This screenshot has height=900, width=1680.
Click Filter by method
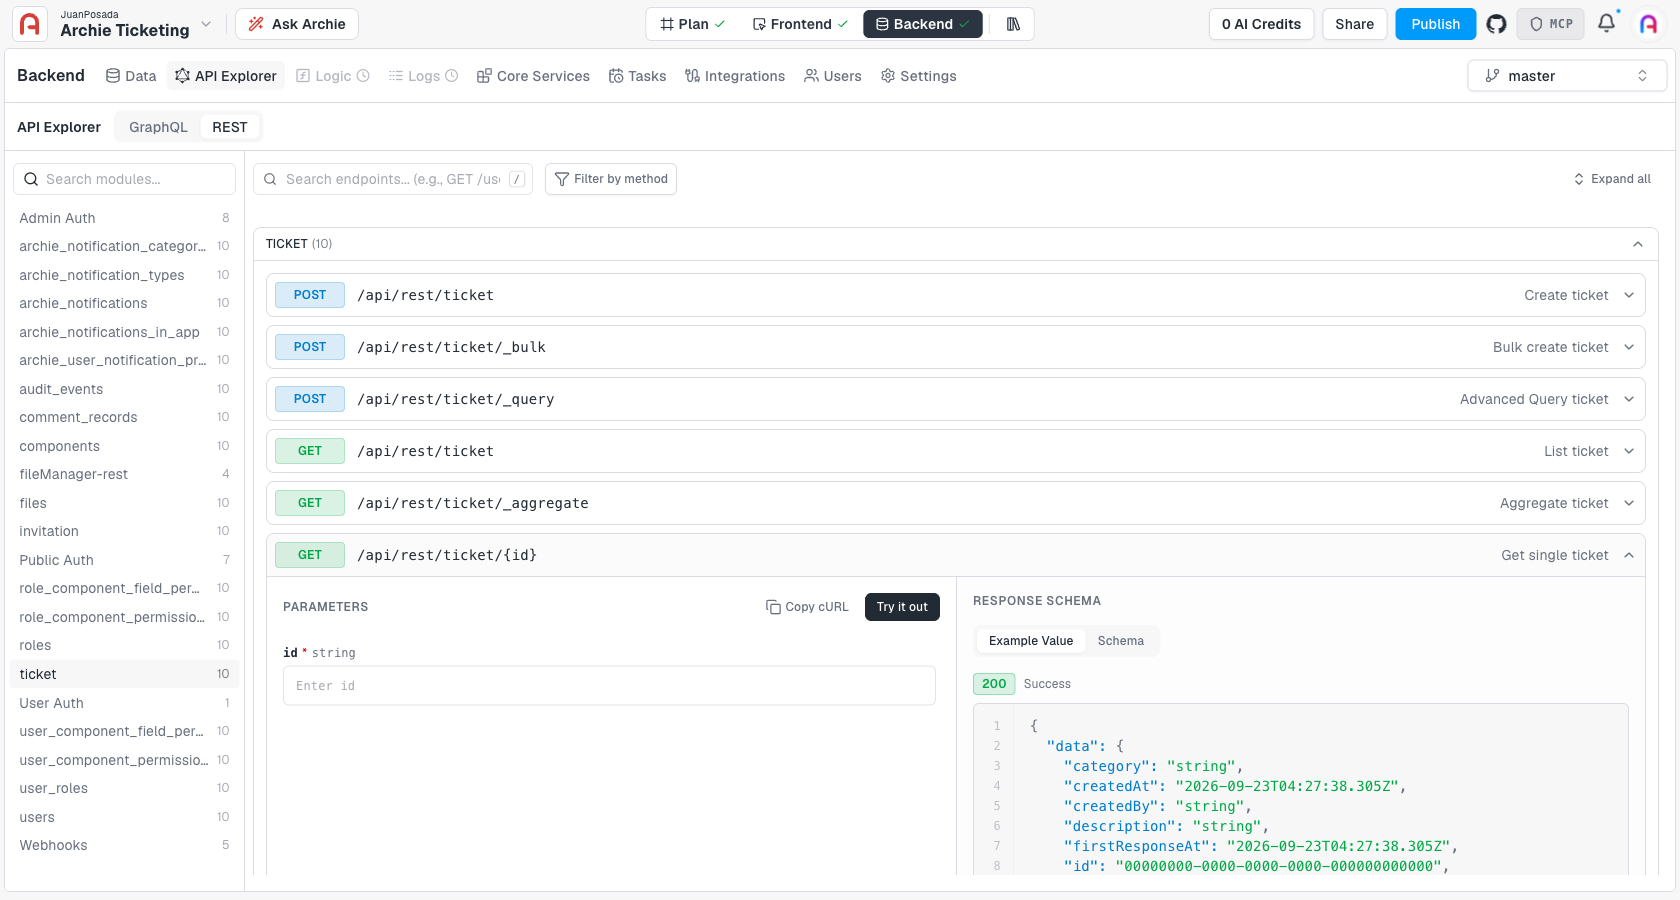(611, 179)
